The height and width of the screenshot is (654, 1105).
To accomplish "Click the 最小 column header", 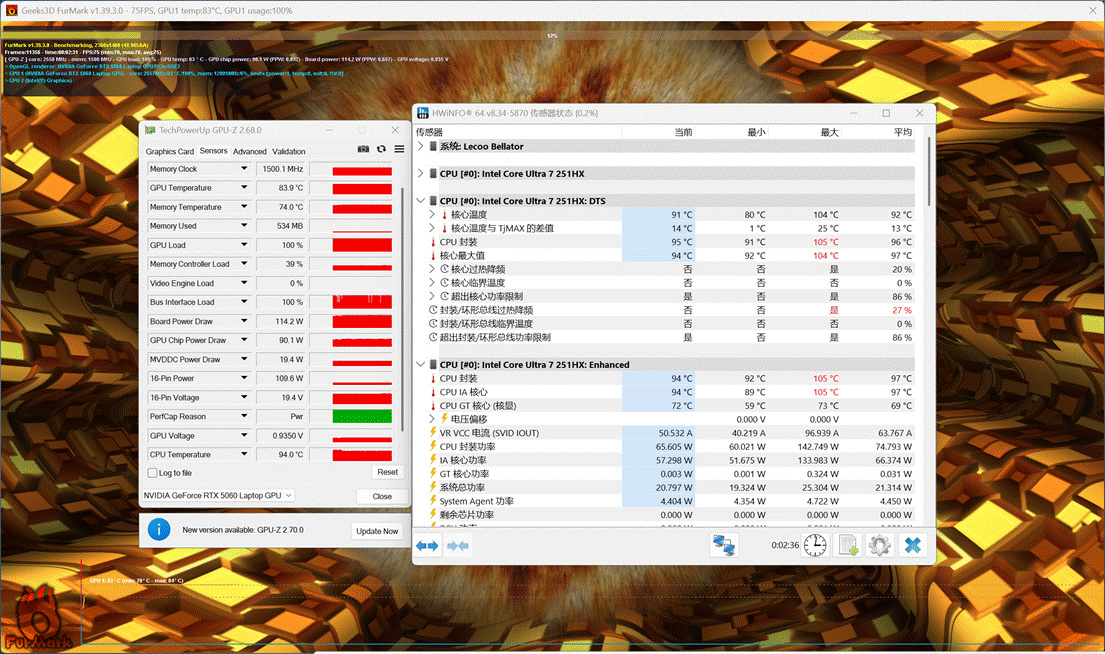I will click(x=757, y=132).
